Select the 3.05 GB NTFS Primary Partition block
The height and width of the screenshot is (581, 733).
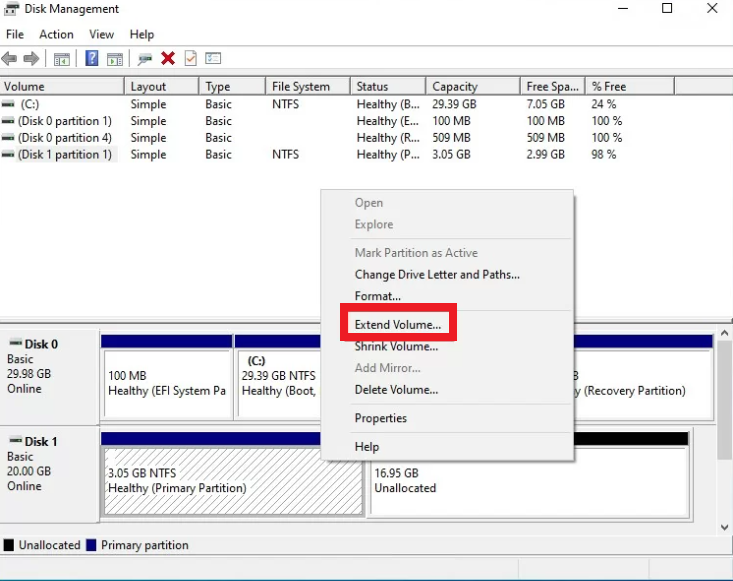click(x=233, y=473)
